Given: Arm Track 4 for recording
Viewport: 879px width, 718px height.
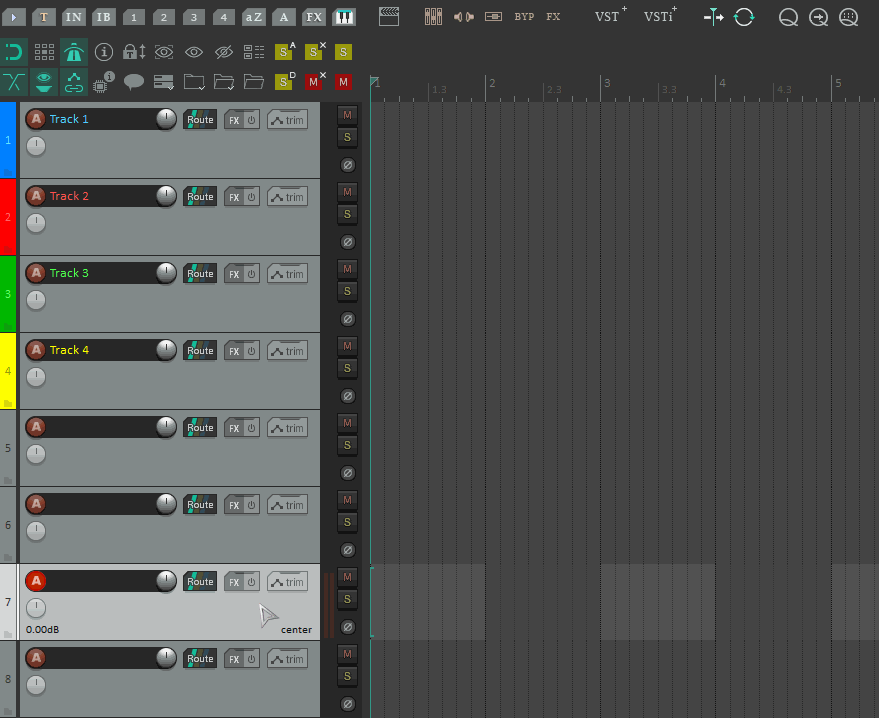Looking at the screenshot, I should [x=36, y=350].
